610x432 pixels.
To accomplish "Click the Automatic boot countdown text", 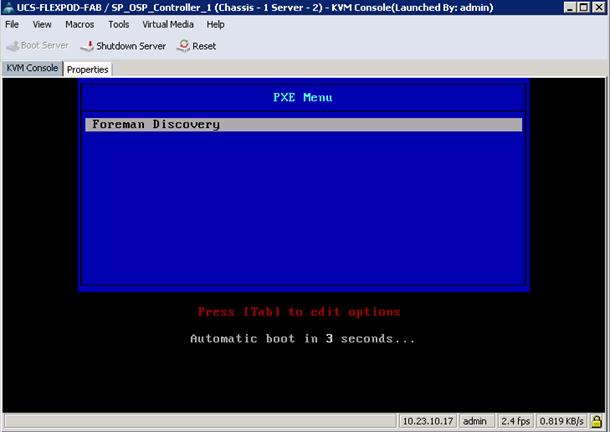I will click(303, 339).
